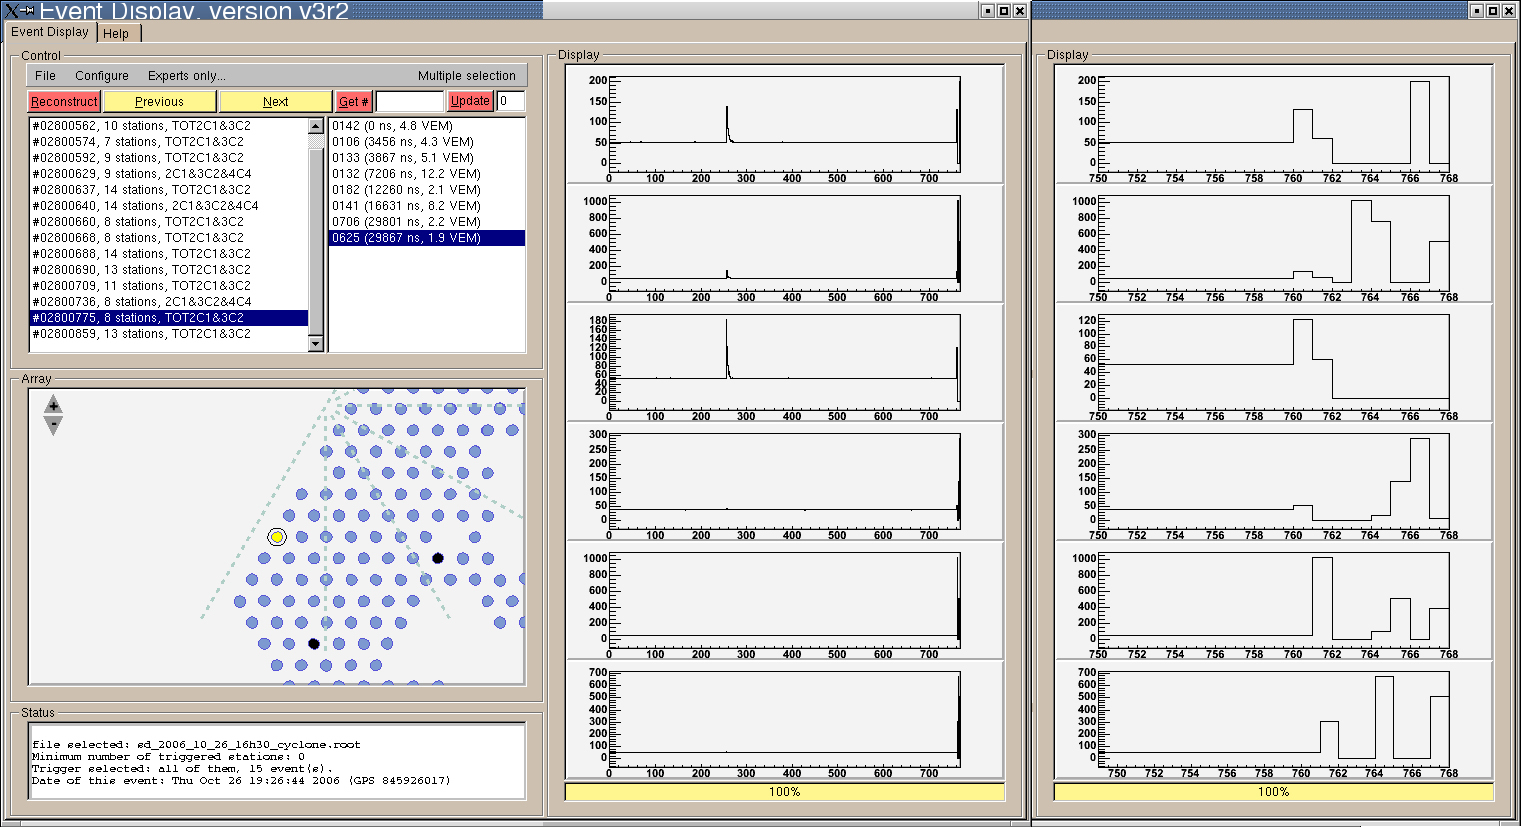Viewport: 1526px width, 827px height.
Task: Select event #02800660, 8 stations
Action: point(169,222)
